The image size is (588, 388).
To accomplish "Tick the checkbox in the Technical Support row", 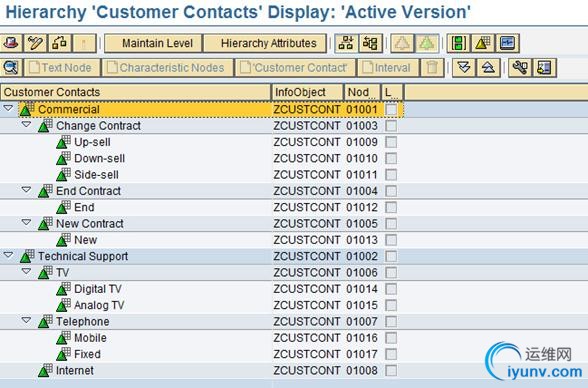I will 391,256.
